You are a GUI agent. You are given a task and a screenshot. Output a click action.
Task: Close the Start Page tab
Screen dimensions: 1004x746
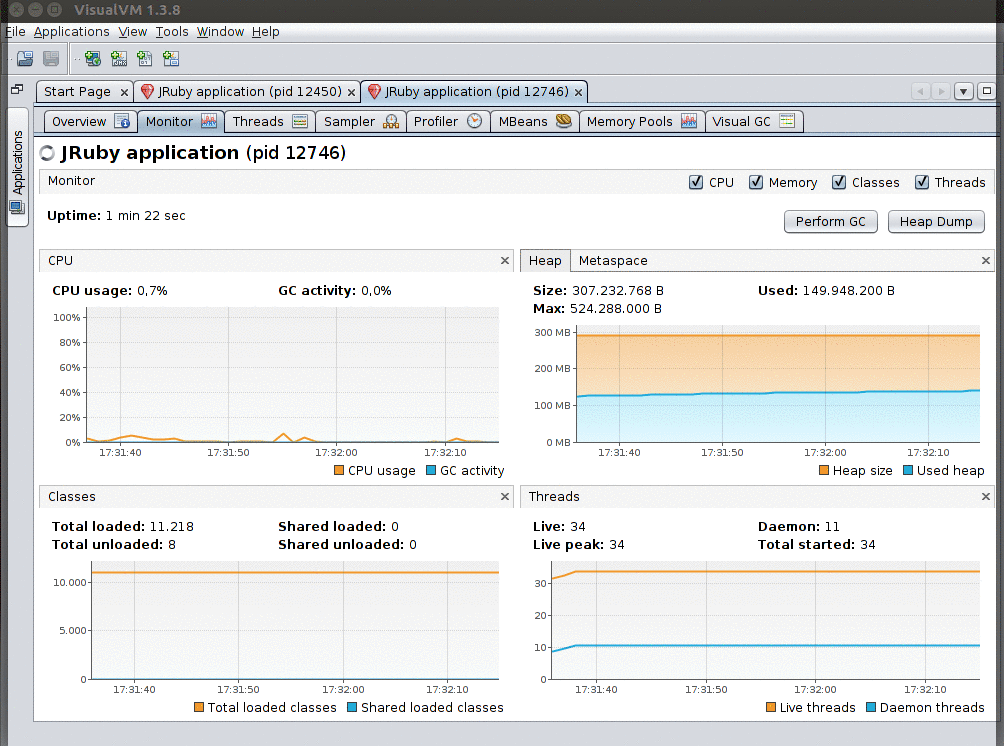click(x=124, y=93)
